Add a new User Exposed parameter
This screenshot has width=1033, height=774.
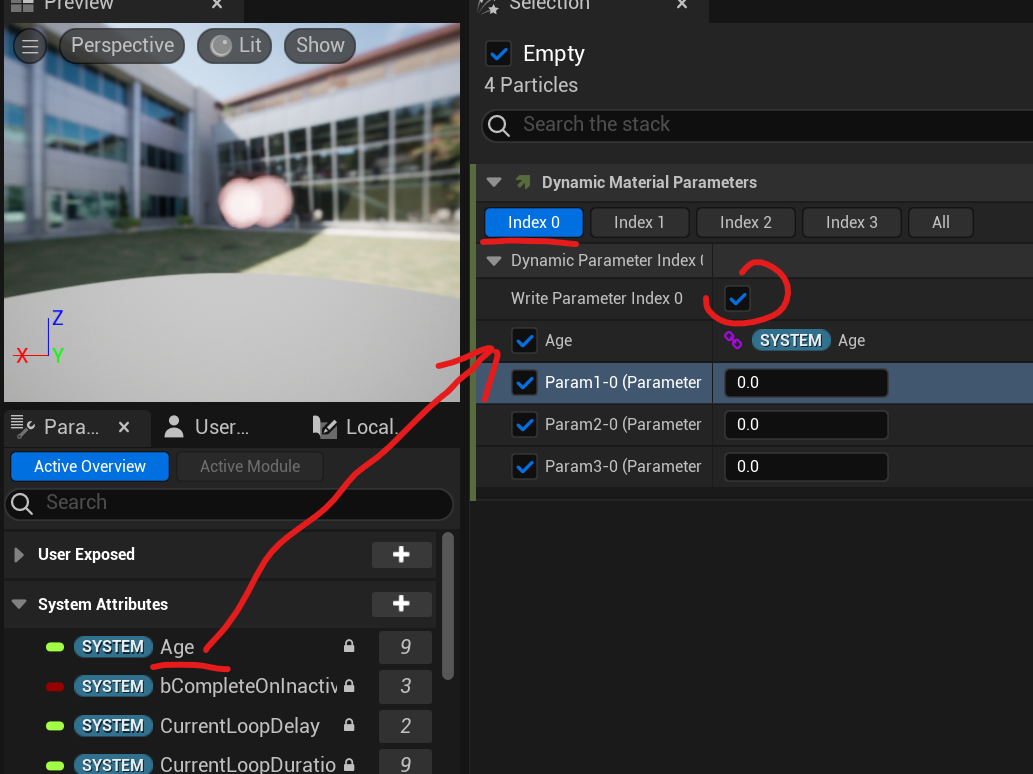tap(401, 555)
